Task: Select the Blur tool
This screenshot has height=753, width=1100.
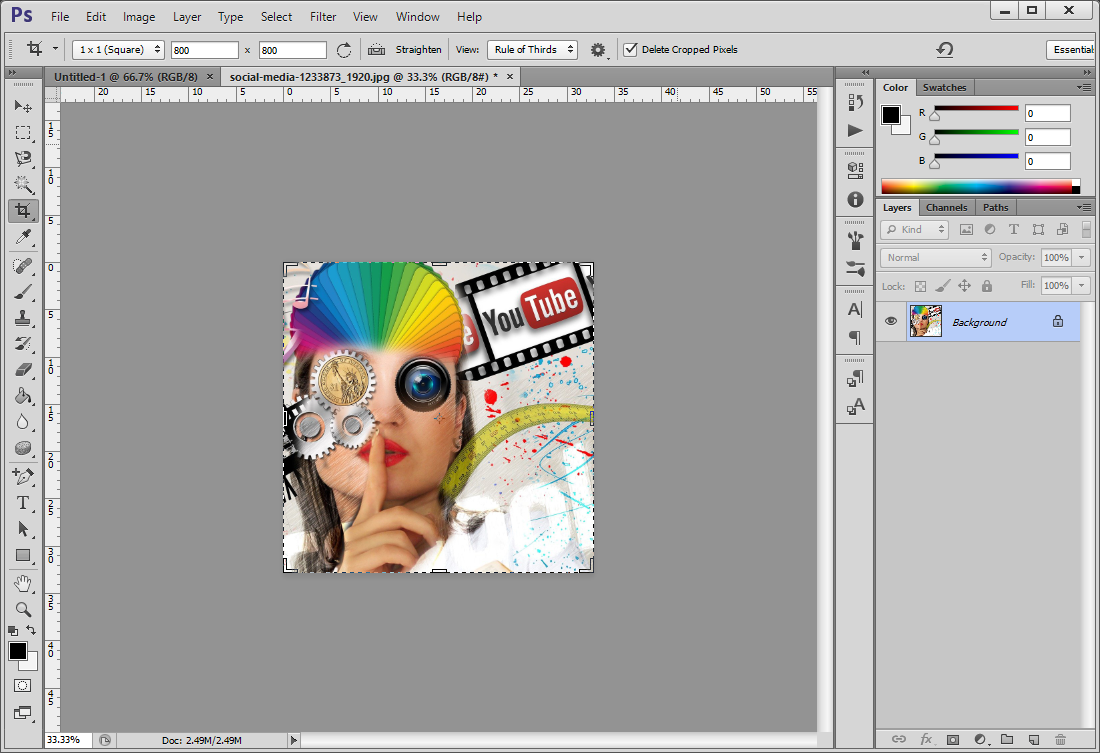Action: tap(23, 421)
